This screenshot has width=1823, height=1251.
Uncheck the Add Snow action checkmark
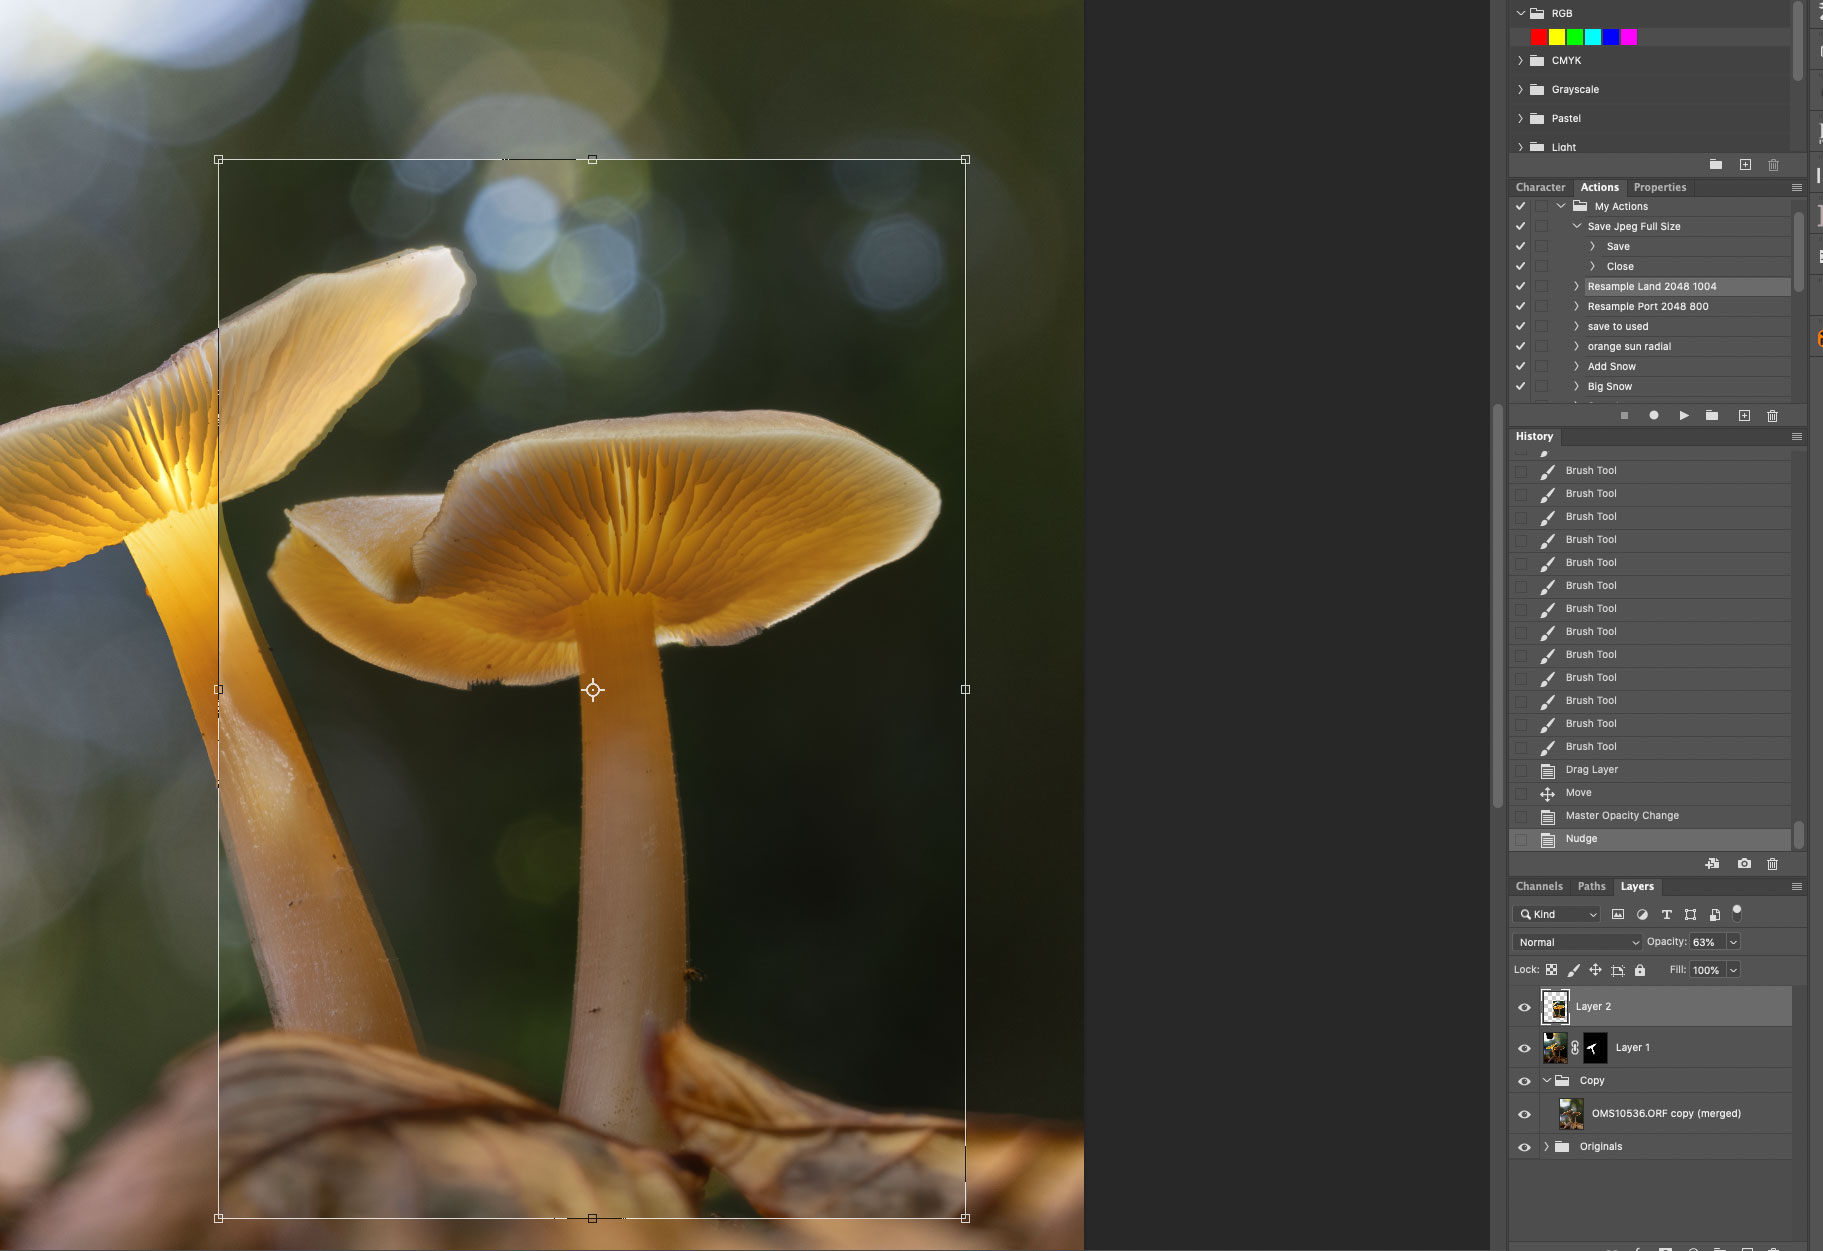(x=1521, y=366)
